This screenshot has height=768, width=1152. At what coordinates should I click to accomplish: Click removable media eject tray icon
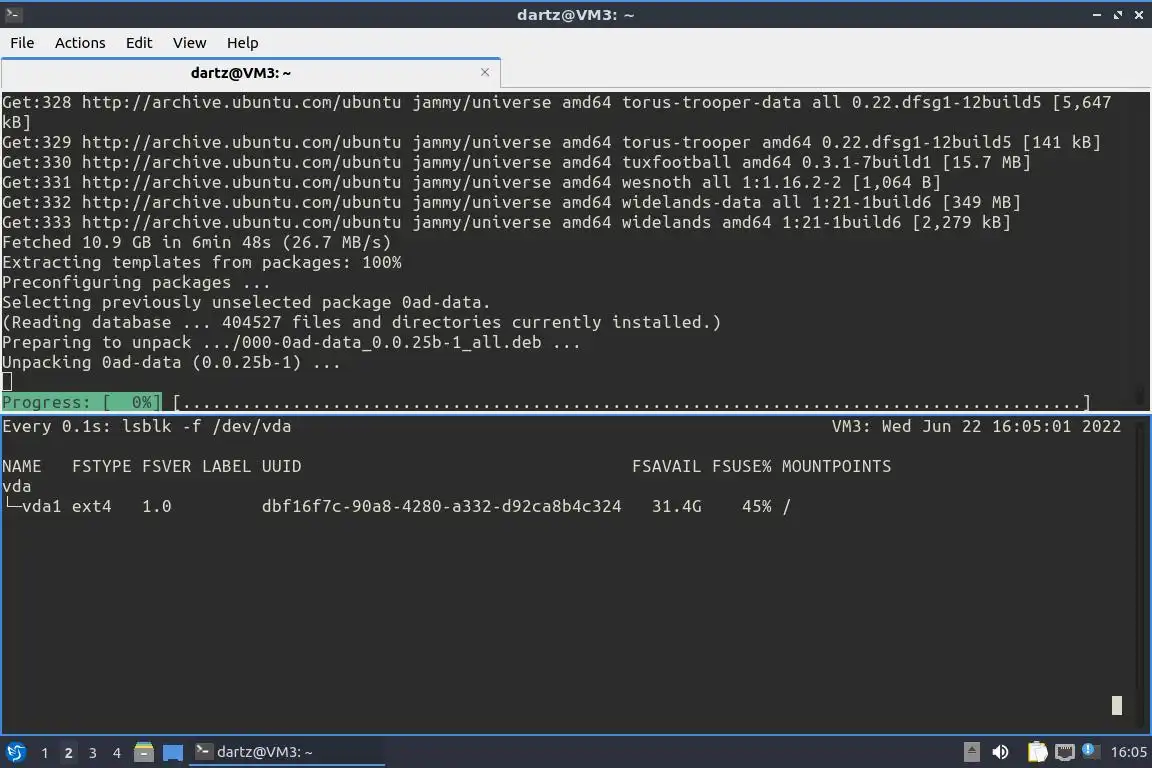tap(971, 752)
